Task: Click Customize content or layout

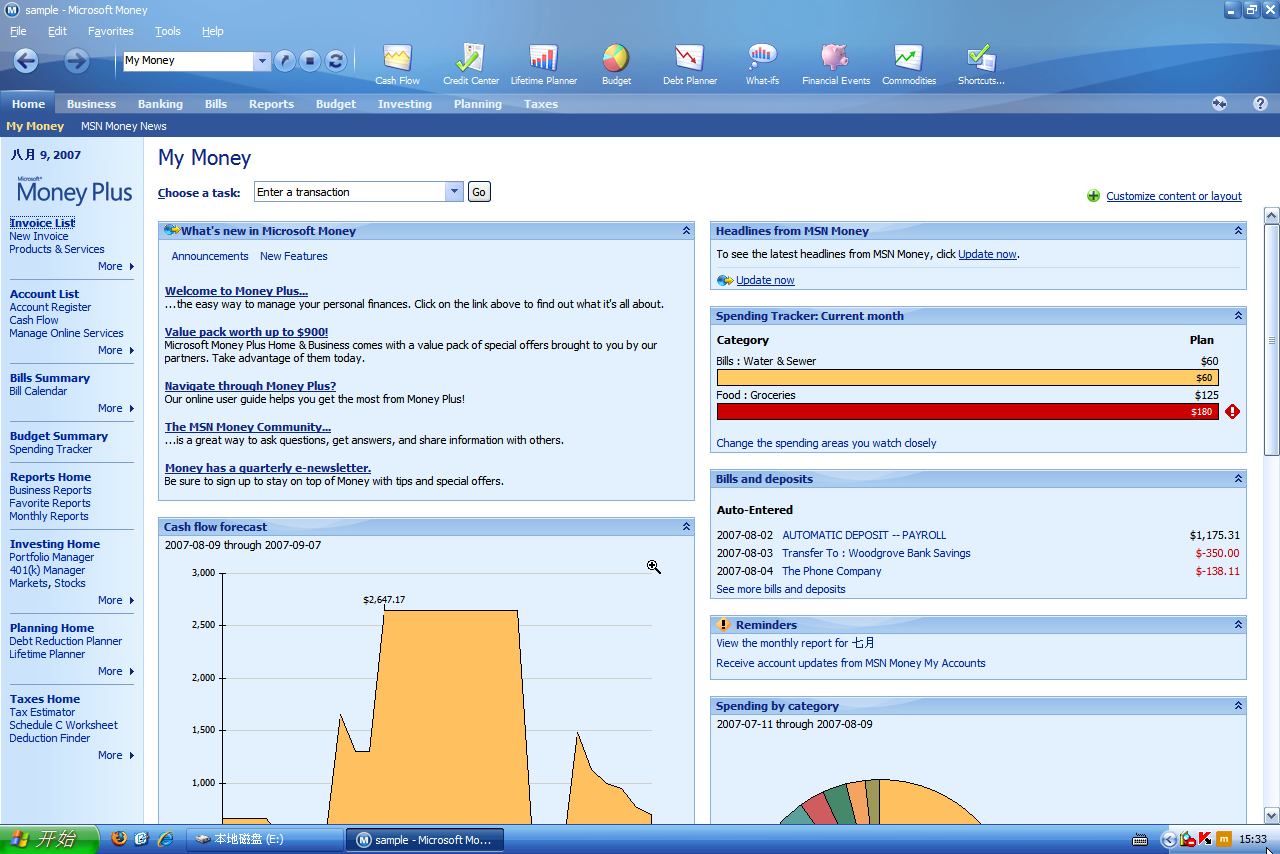Action: 1174,196
